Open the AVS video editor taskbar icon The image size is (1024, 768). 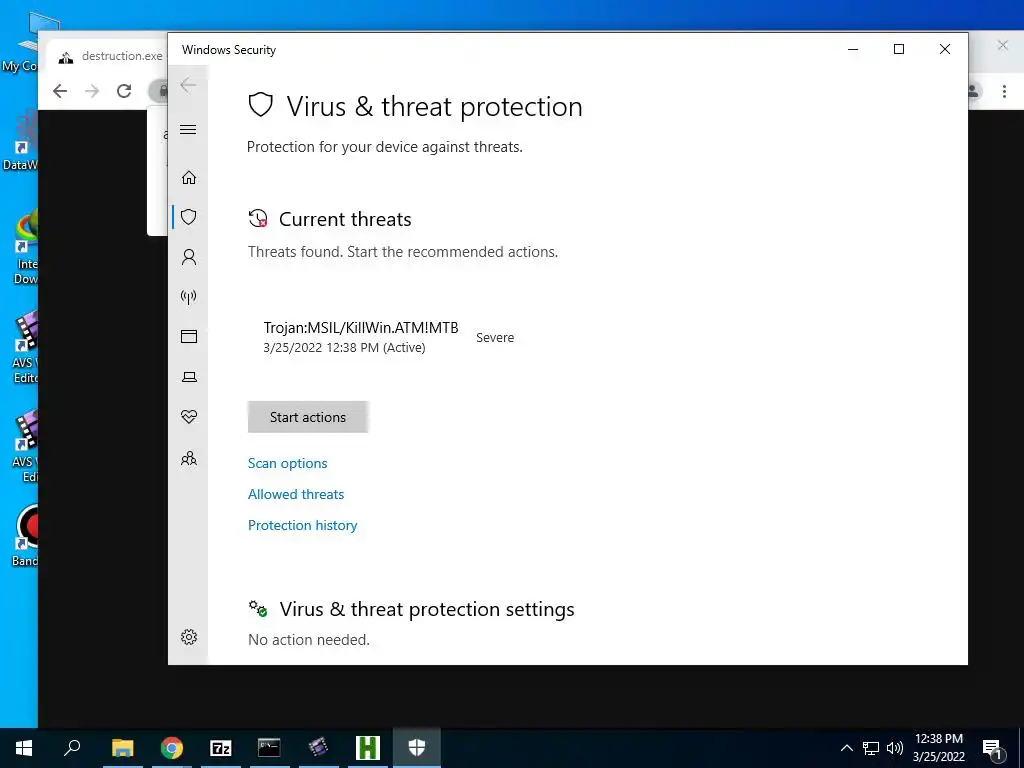pos(319,748)
